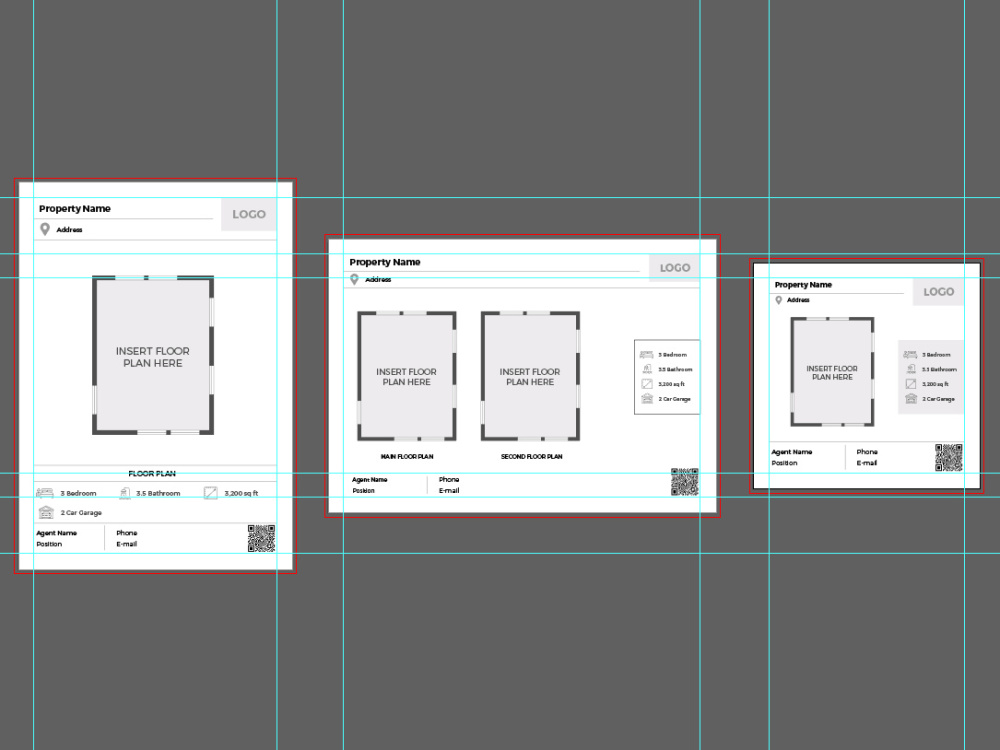Image resolution: width=1000 pixels, height=750 pixels.
Task: Select '2 Car Garage' text on the small right artboard
Action: (938, 399)
